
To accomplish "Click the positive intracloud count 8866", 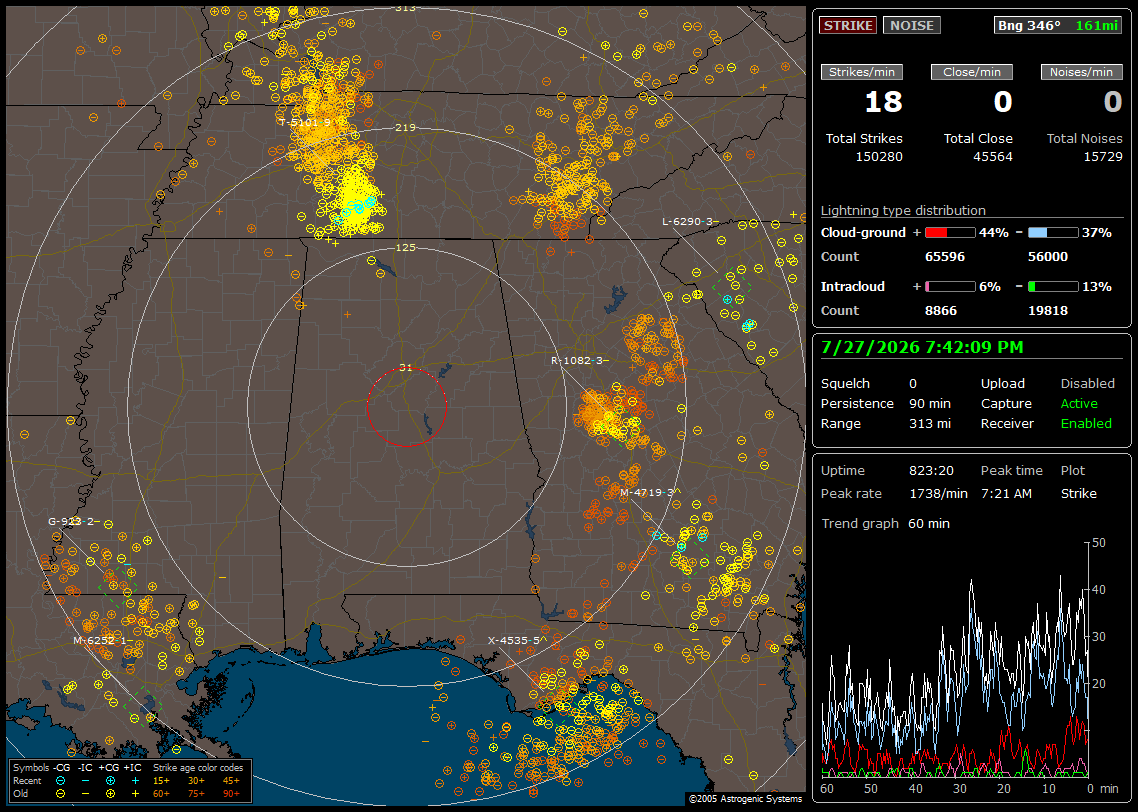I will tap(941, 311).
